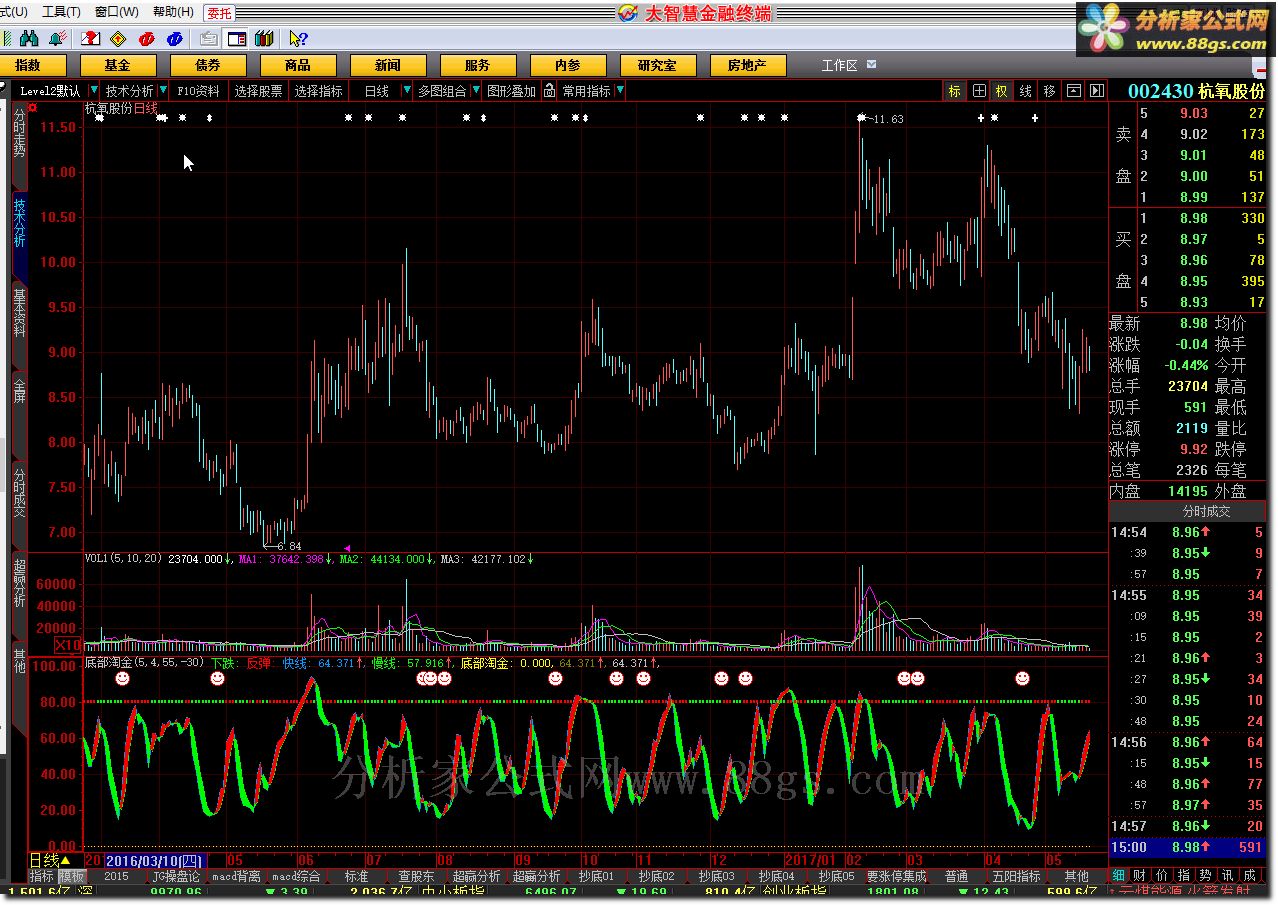Open the alarm bell alert icon
The image size is (1278, 905).
(58, 39)
